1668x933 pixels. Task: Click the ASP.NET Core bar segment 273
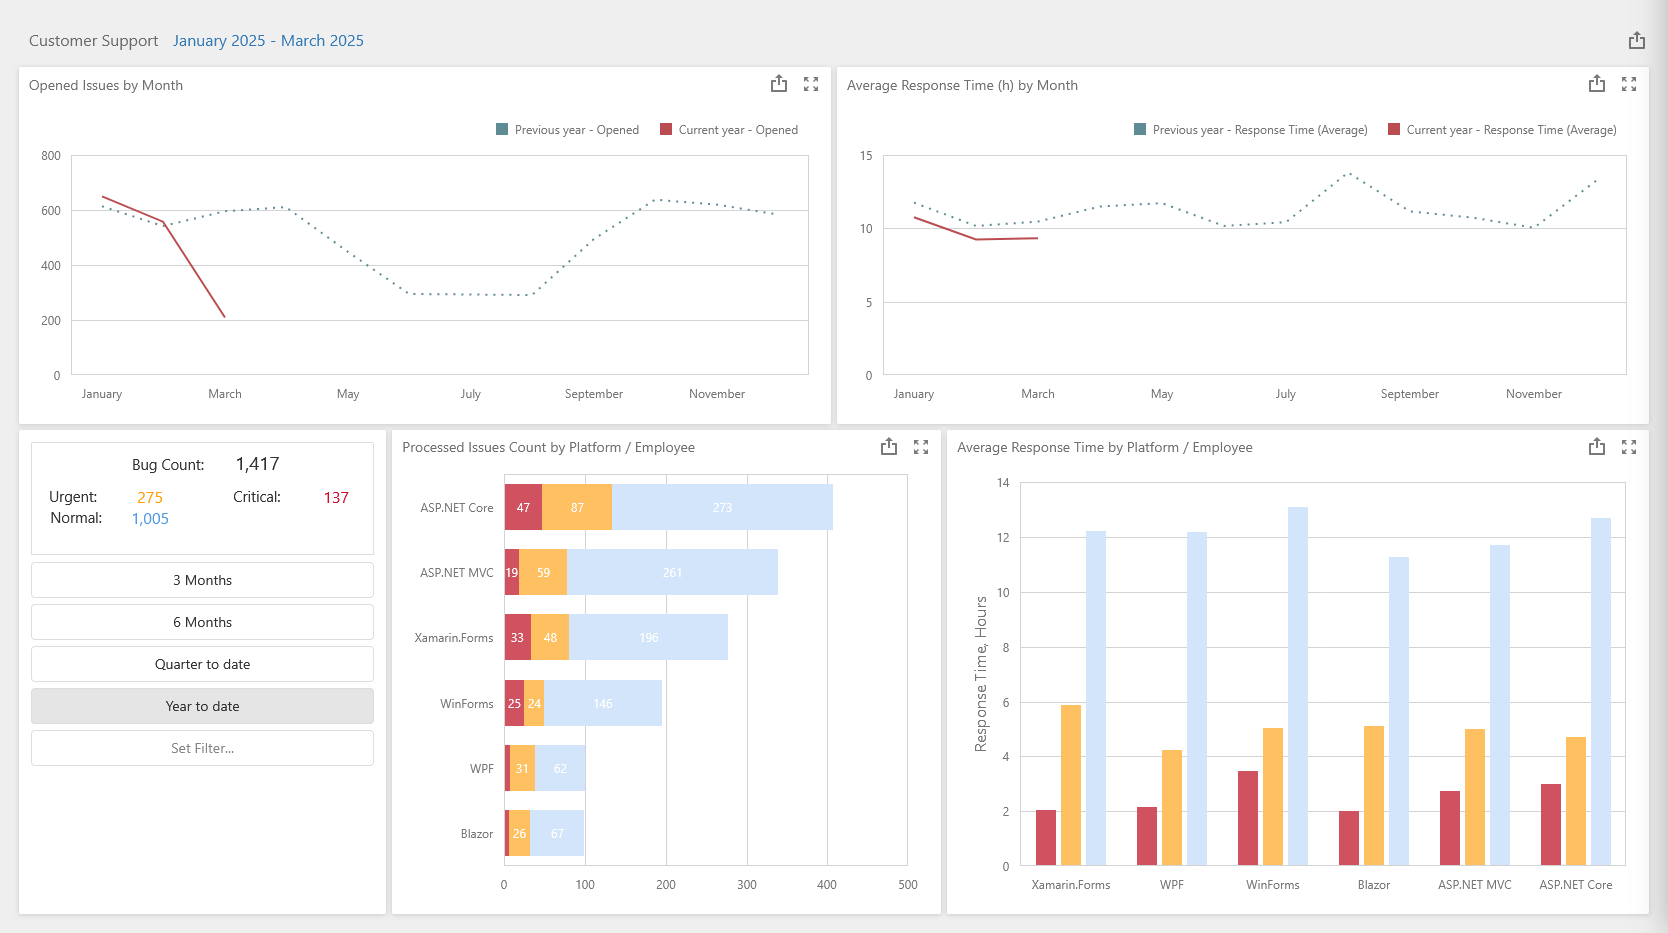722,507
